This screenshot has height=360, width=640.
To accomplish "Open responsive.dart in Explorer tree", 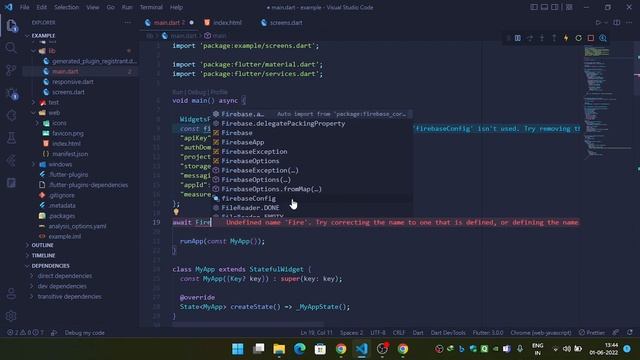I will click(x=73, y=82).
